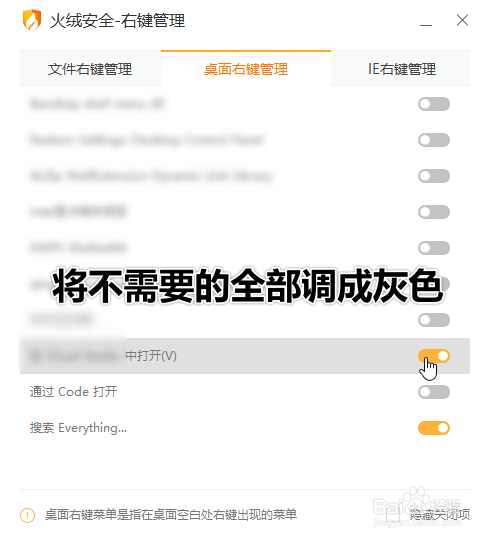Select the highlighted 中打开(V) row
490x540 pixels.
tap(245, 356)
